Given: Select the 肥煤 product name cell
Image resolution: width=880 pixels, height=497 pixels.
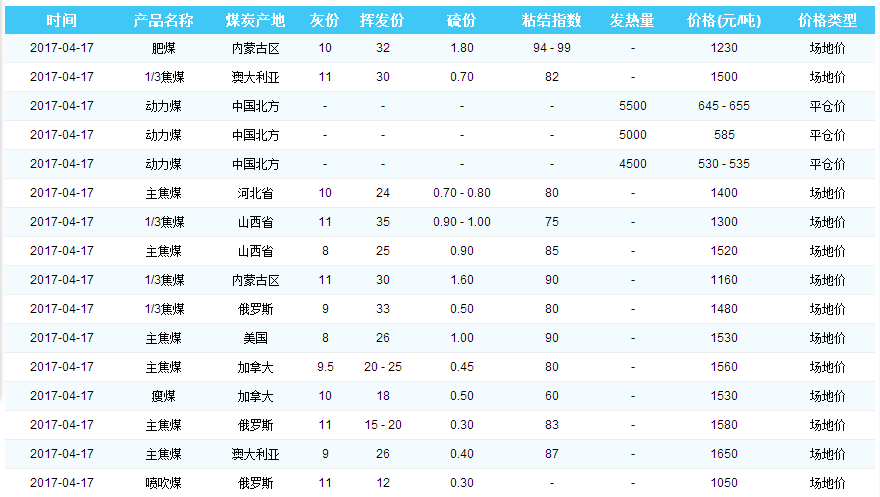Looking at the screenshot, I should click(163, 48).
